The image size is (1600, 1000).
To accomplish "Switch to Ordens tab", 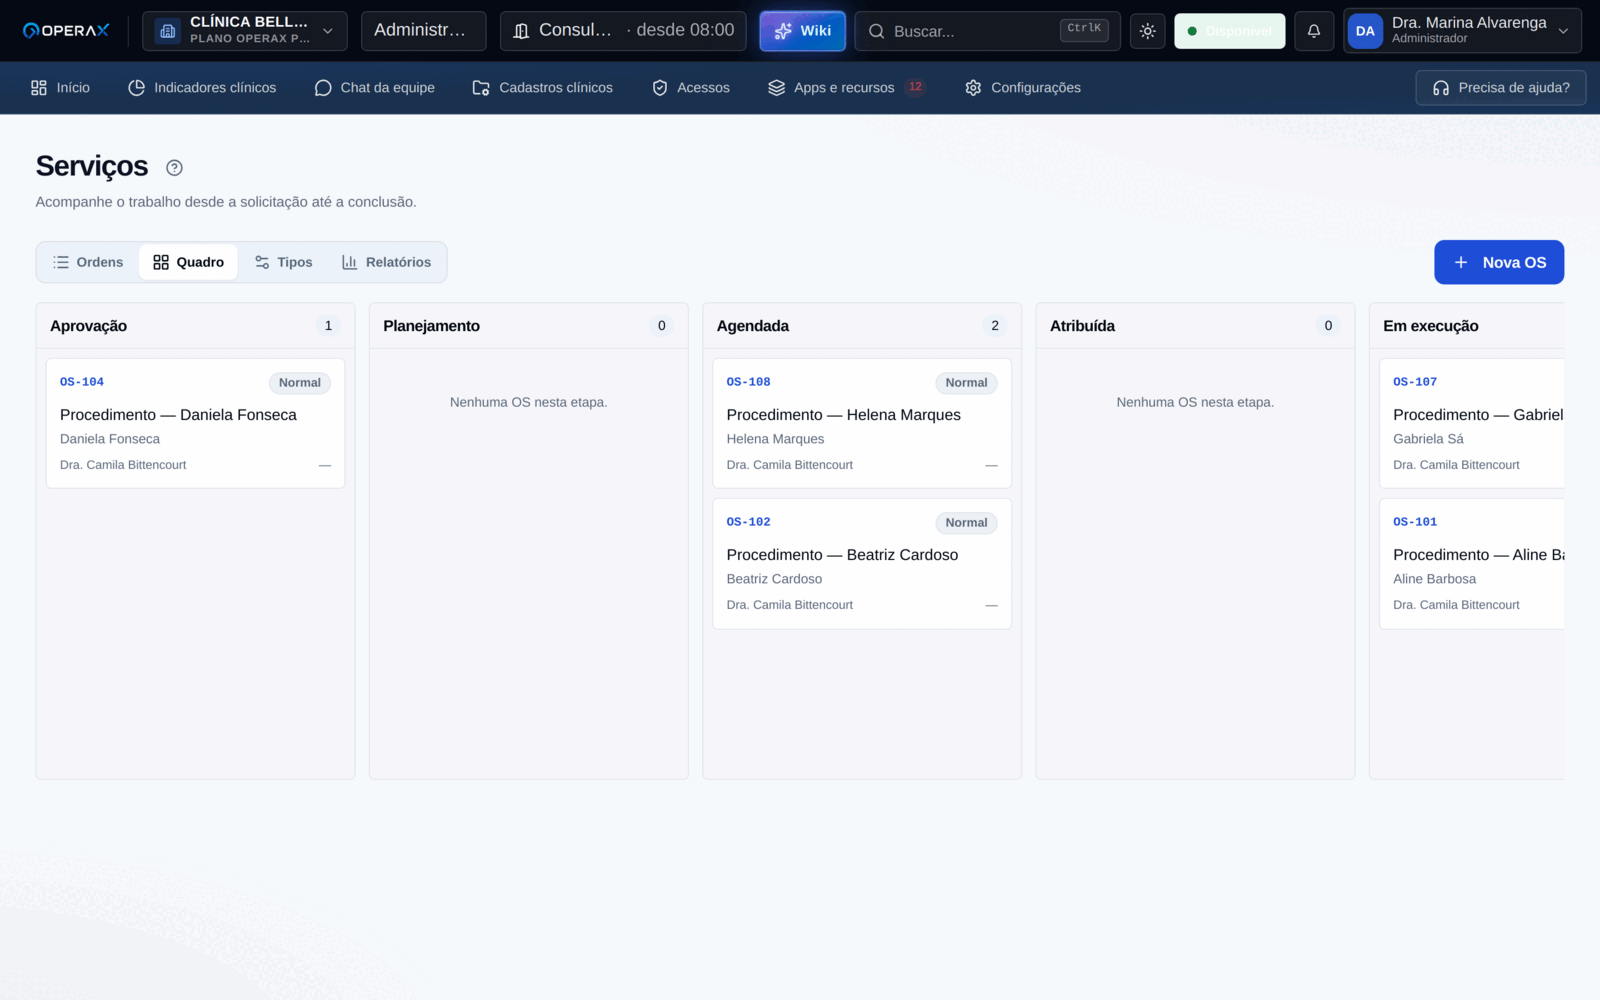I will coord(88,262).
